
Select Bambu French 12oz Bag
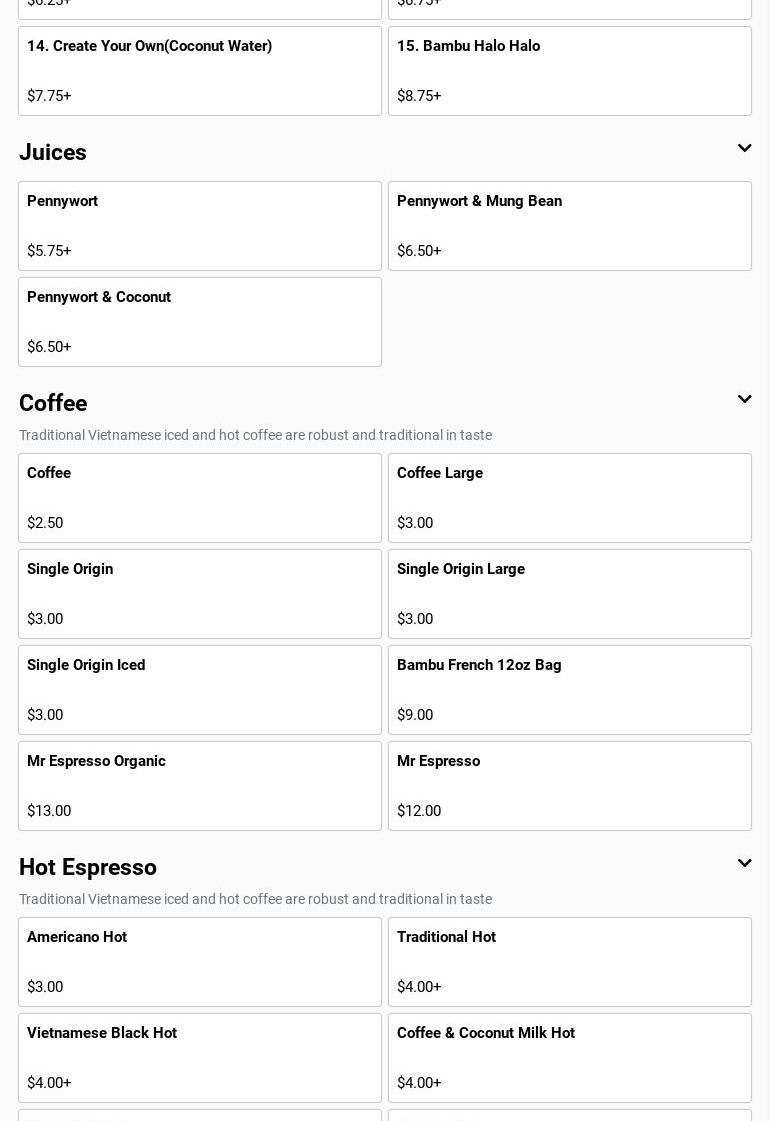coord(570,690)
